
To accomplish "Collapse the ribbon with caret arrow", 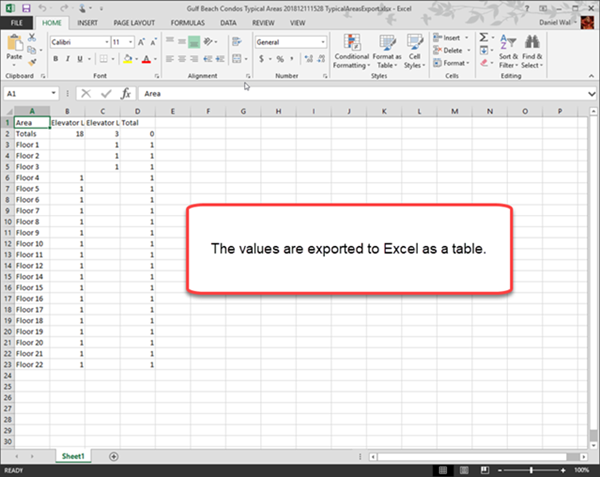I will [x=591, y=76].
